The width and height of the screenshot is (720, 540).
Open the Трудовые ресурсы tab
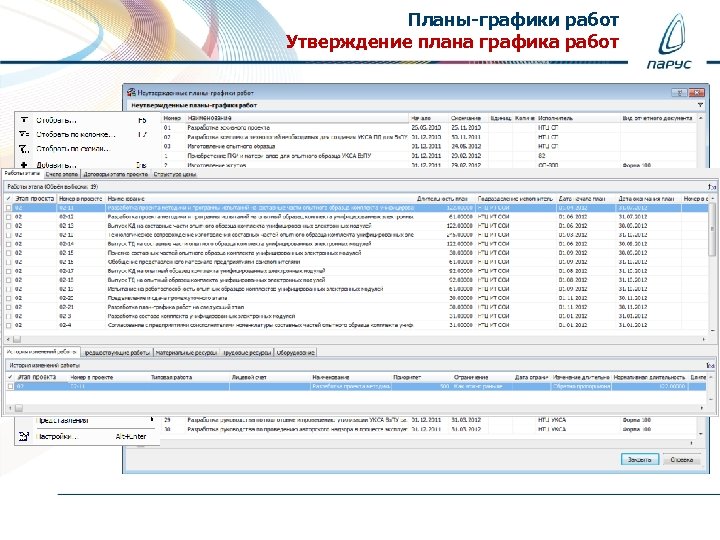[x=247, y=353]
